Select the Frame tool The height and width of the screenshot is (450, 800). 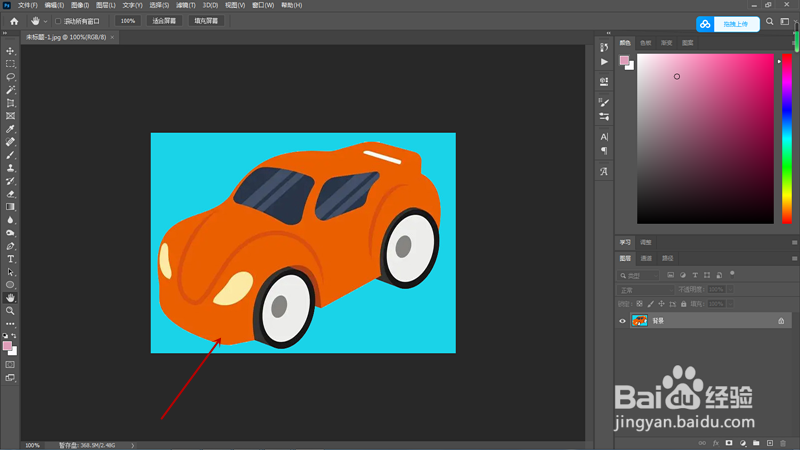point(10,116)
